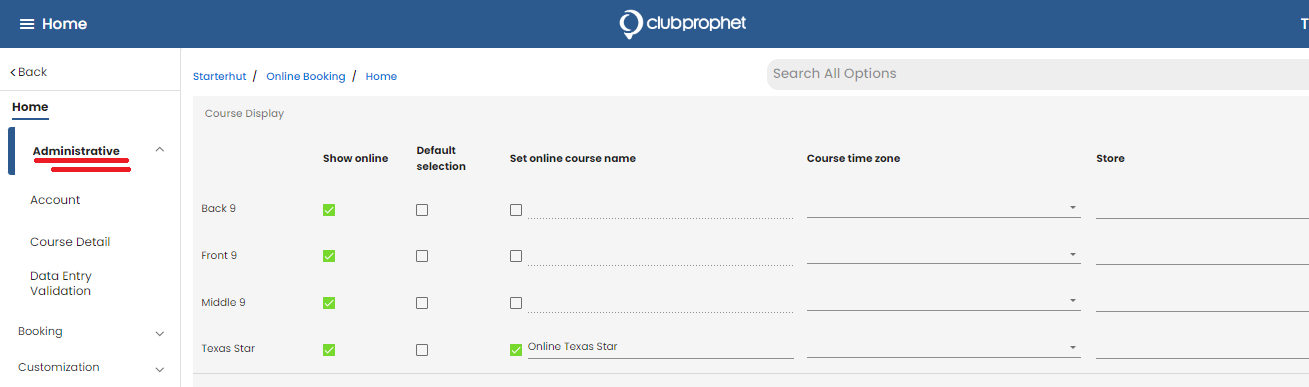Check Default selection for Front 9
Screen dimensions: 1309x387
coord(422,256)
